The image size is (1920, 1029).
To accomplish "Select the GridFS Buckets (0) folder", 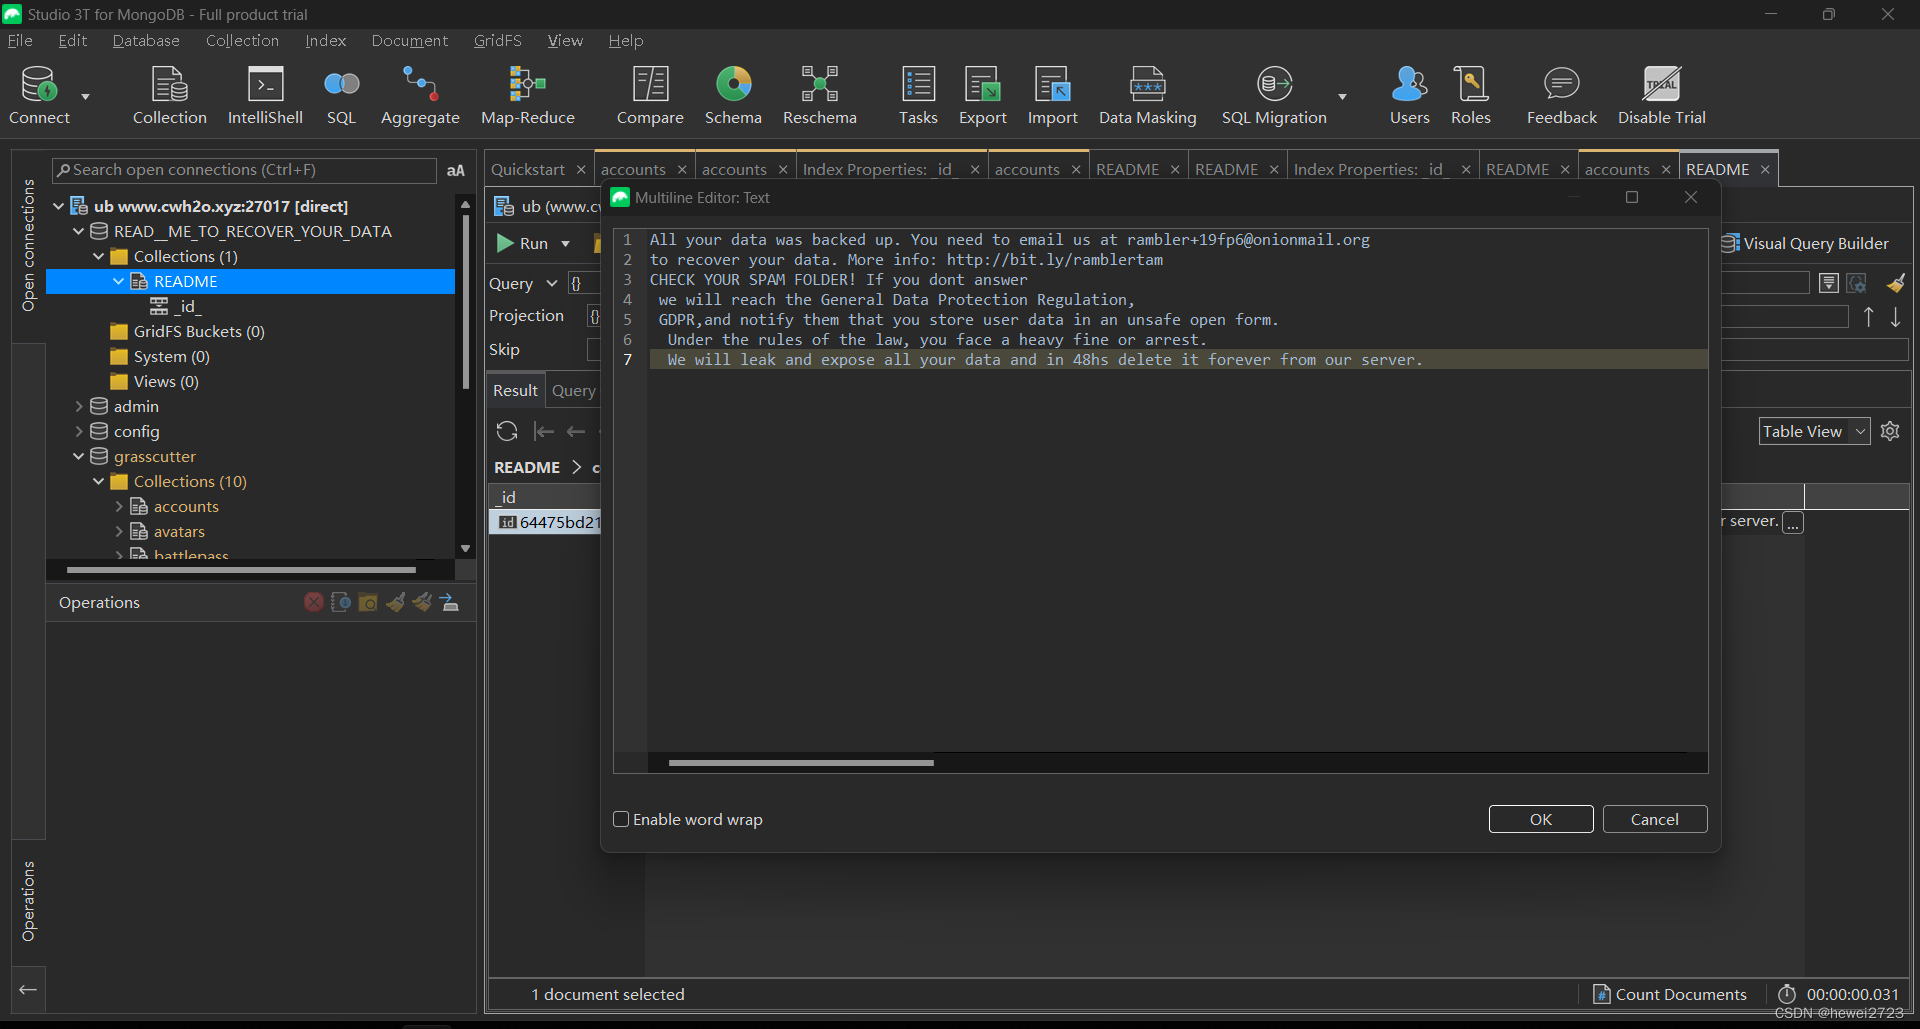I will click(199, 331).
